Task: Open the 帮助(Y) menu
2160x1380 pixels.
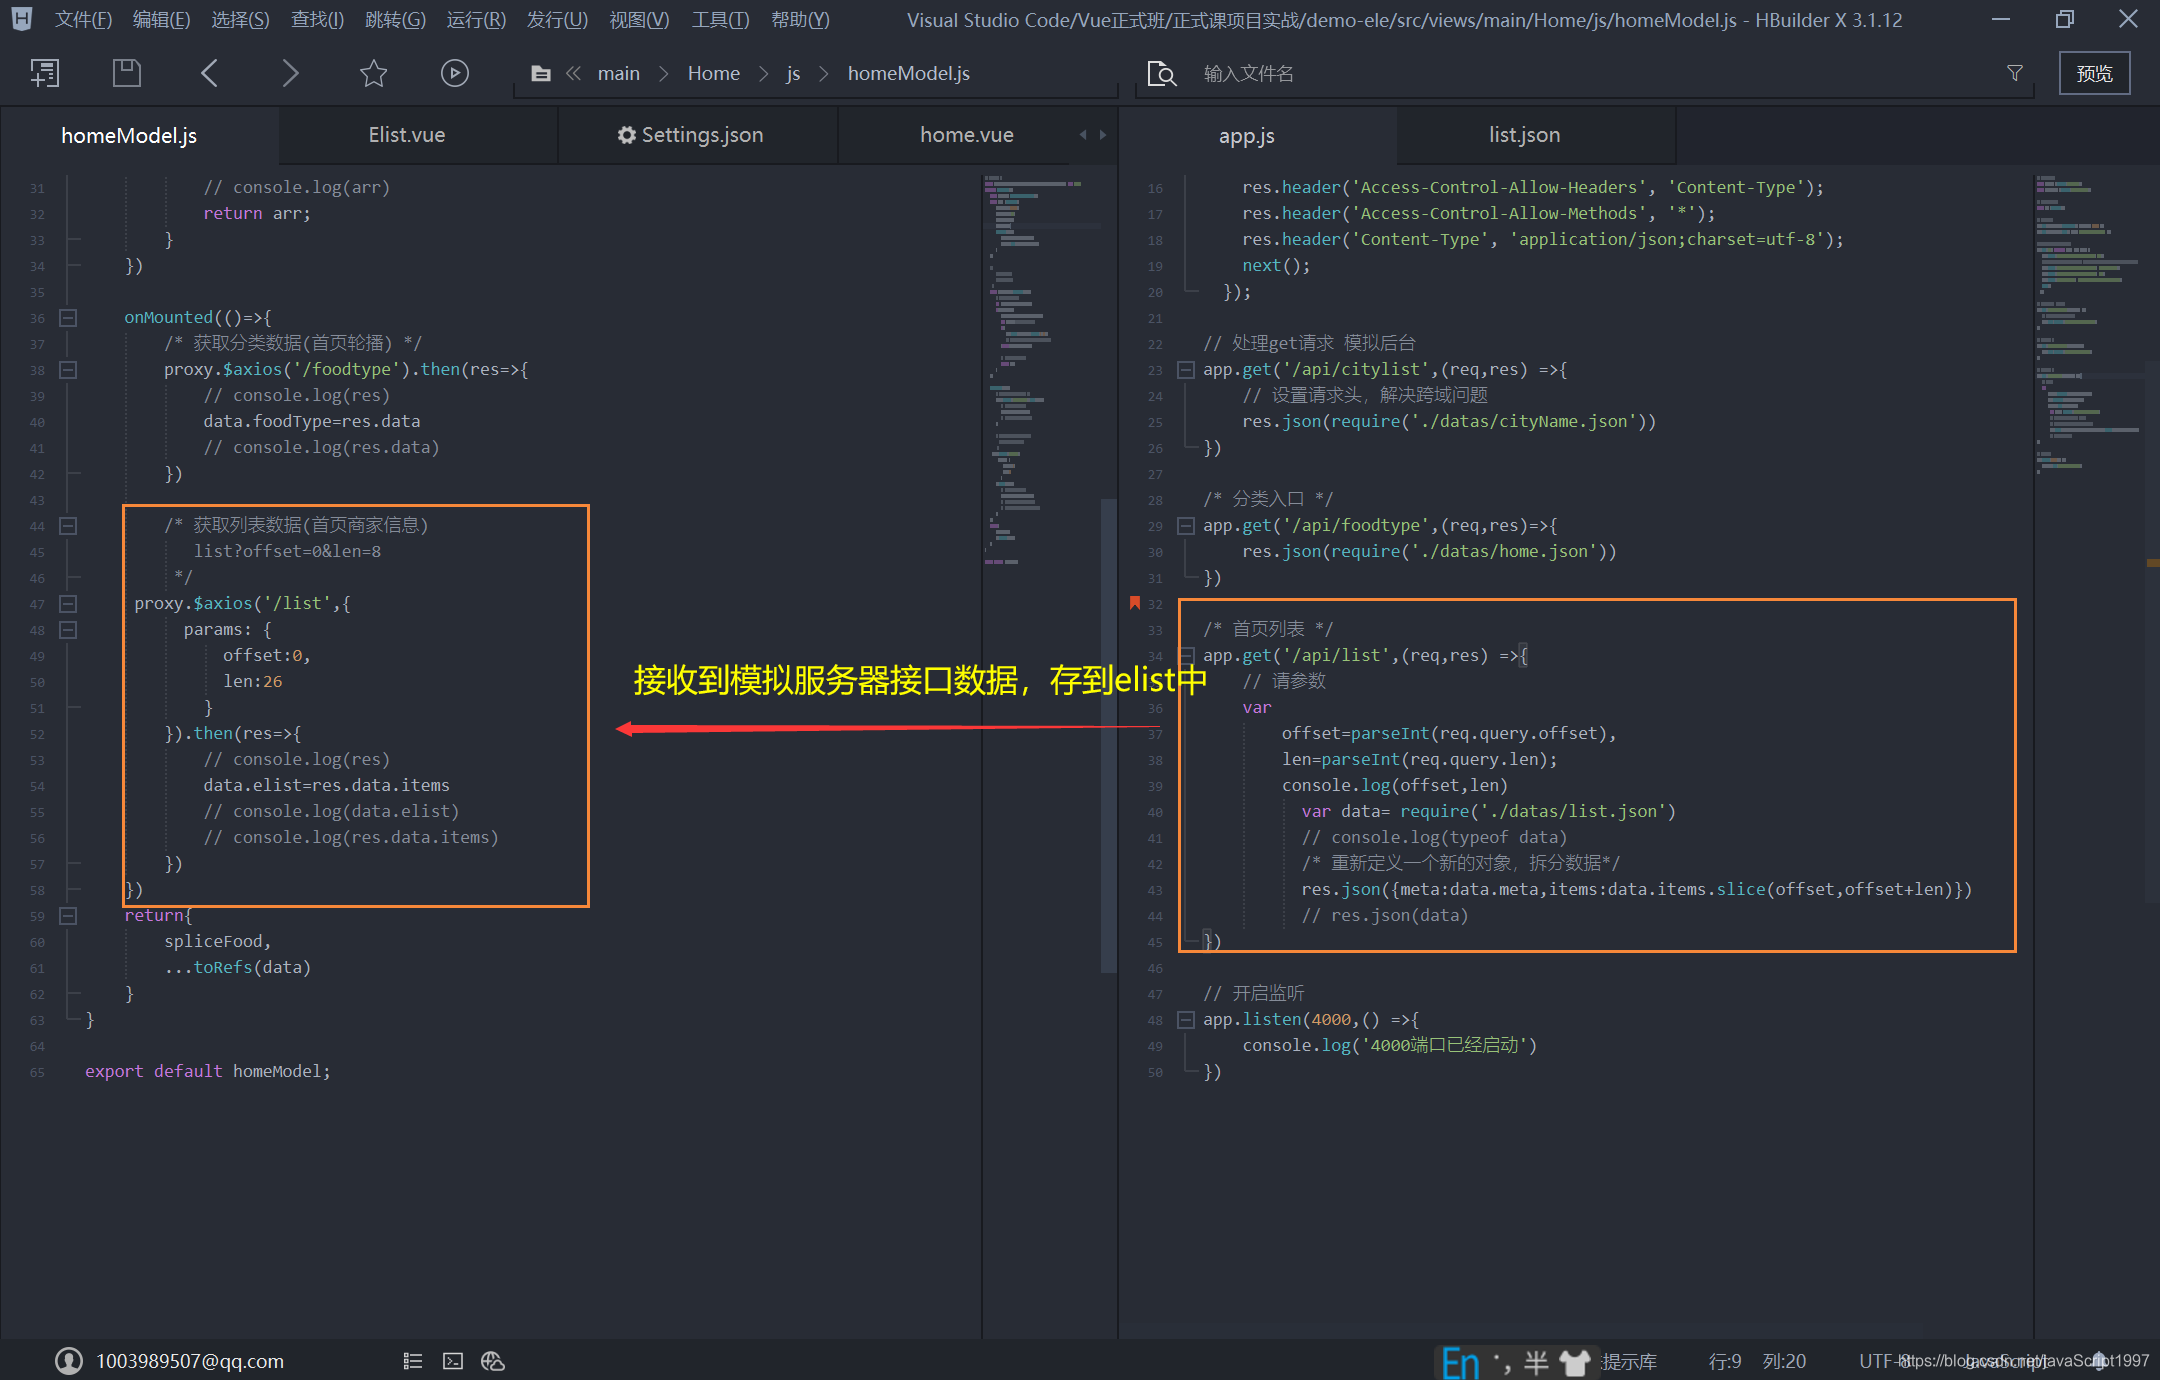Action: (800, 20)
